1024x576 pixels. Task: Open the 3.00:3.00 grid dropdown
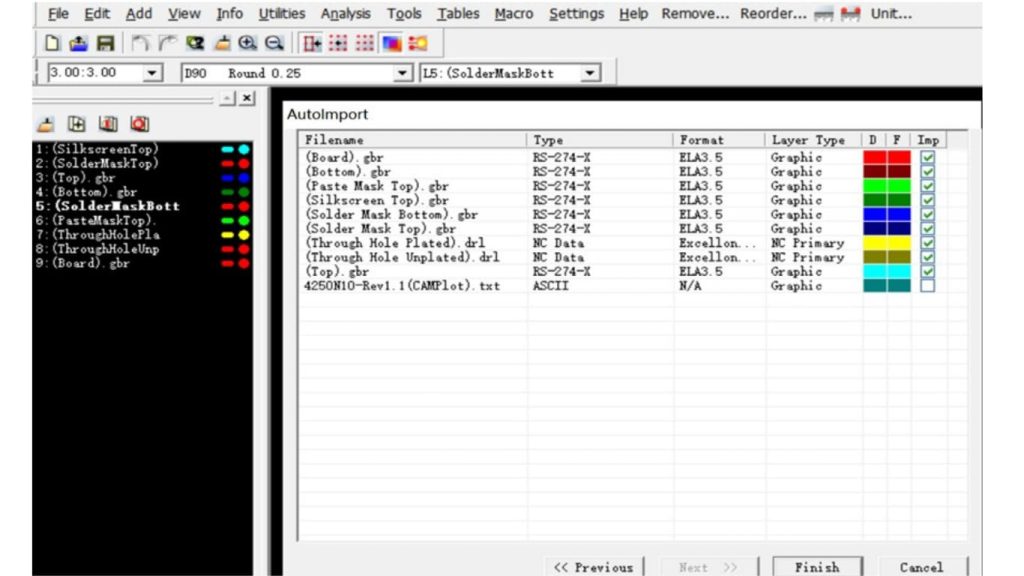pos(152,73)
